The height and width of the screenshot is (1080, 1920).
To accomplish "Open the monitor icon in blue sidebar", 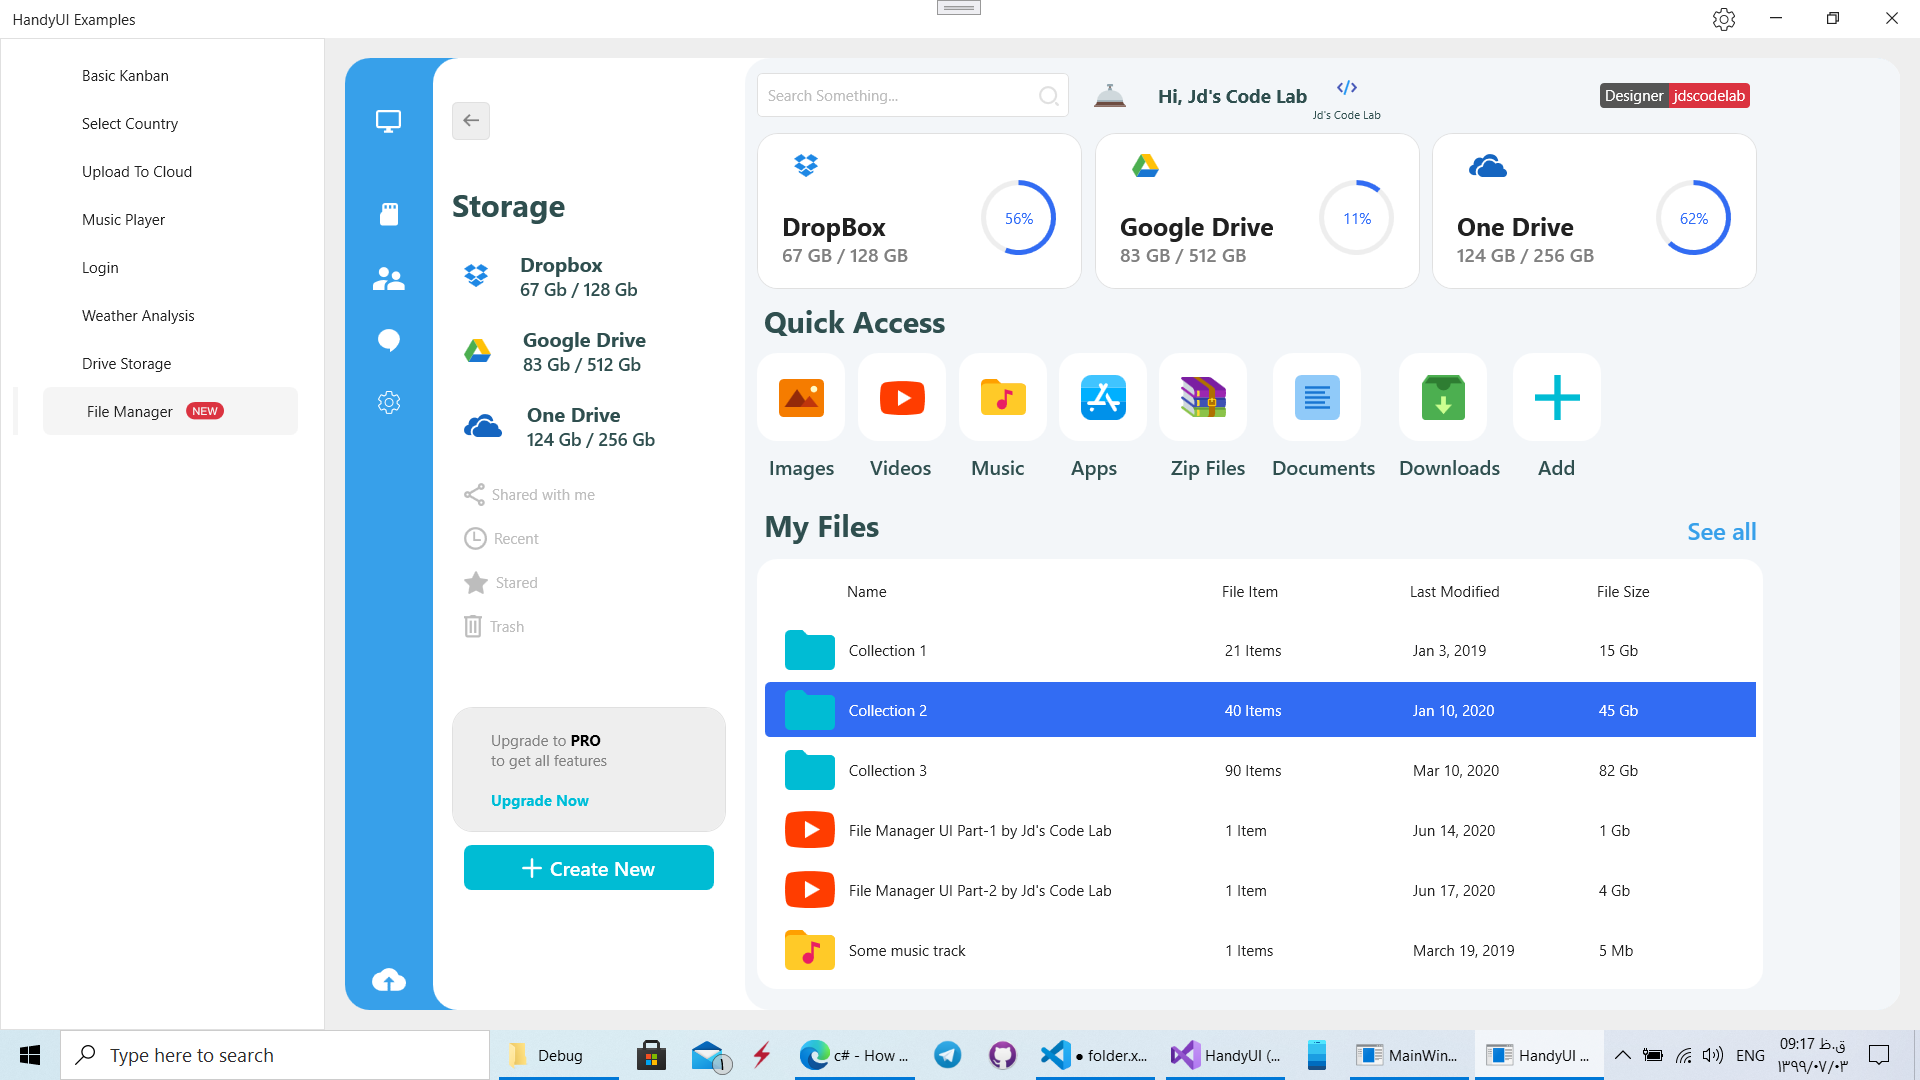I will click(388, 122).
